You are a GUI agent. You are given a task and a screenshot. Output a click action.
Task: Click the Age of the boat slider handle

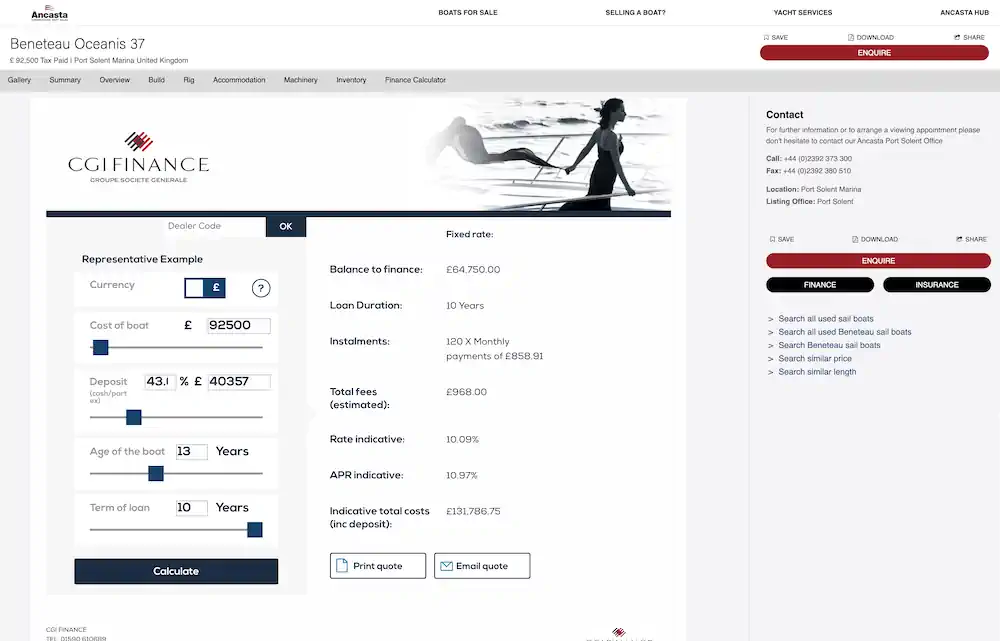(x=156, y=473)
